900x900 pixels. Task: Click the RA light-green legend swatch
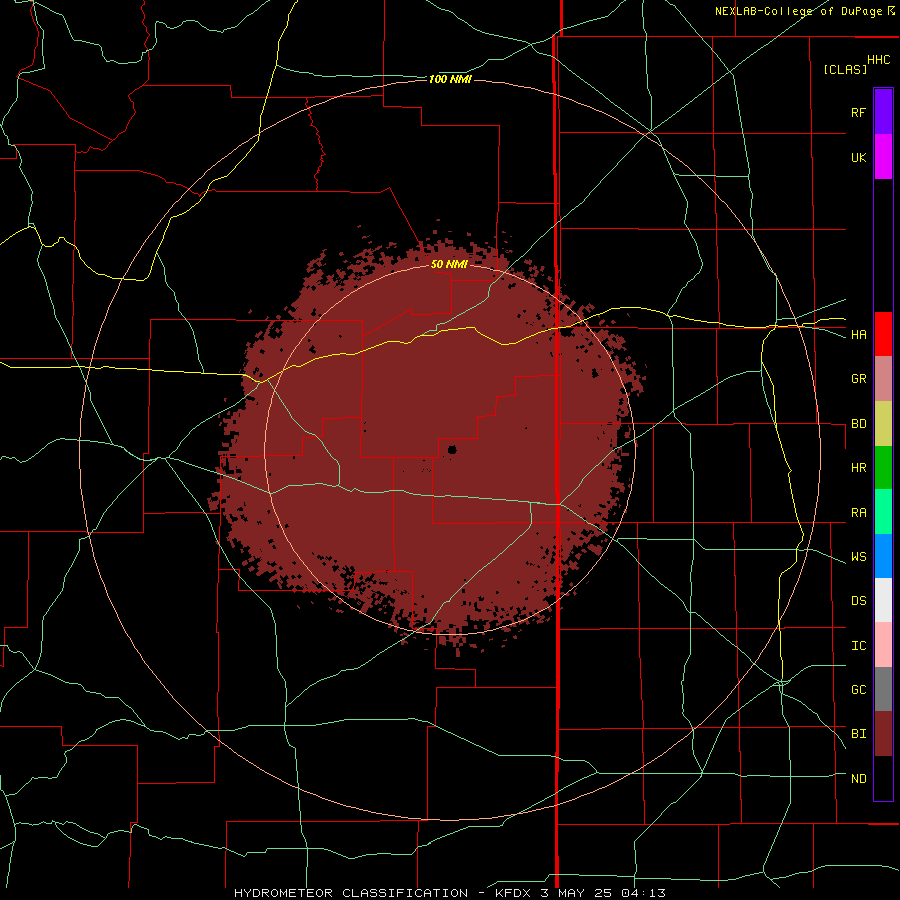(883, 512)
